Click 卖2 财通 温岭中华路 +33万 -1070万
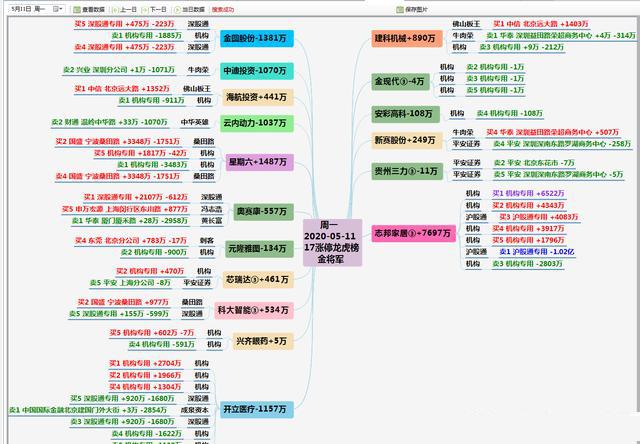The image size is (640, 444). [109, 122]
